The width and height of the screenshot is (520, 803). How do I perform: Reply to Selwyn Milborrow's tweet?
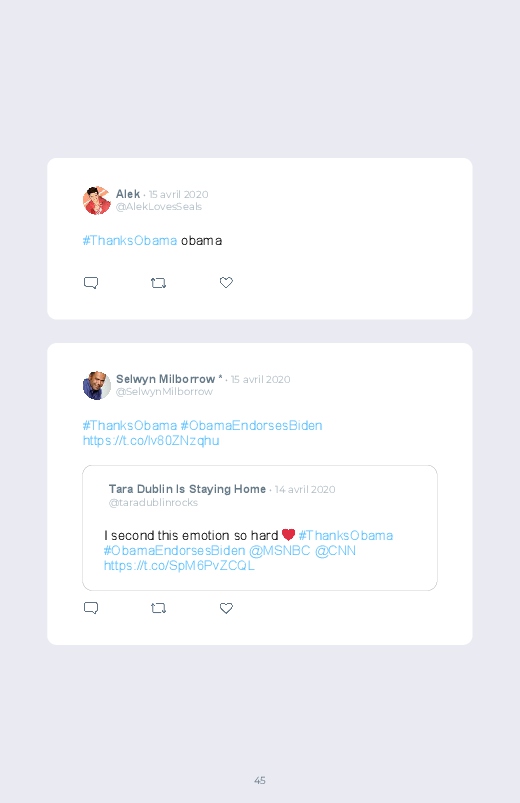91,608
